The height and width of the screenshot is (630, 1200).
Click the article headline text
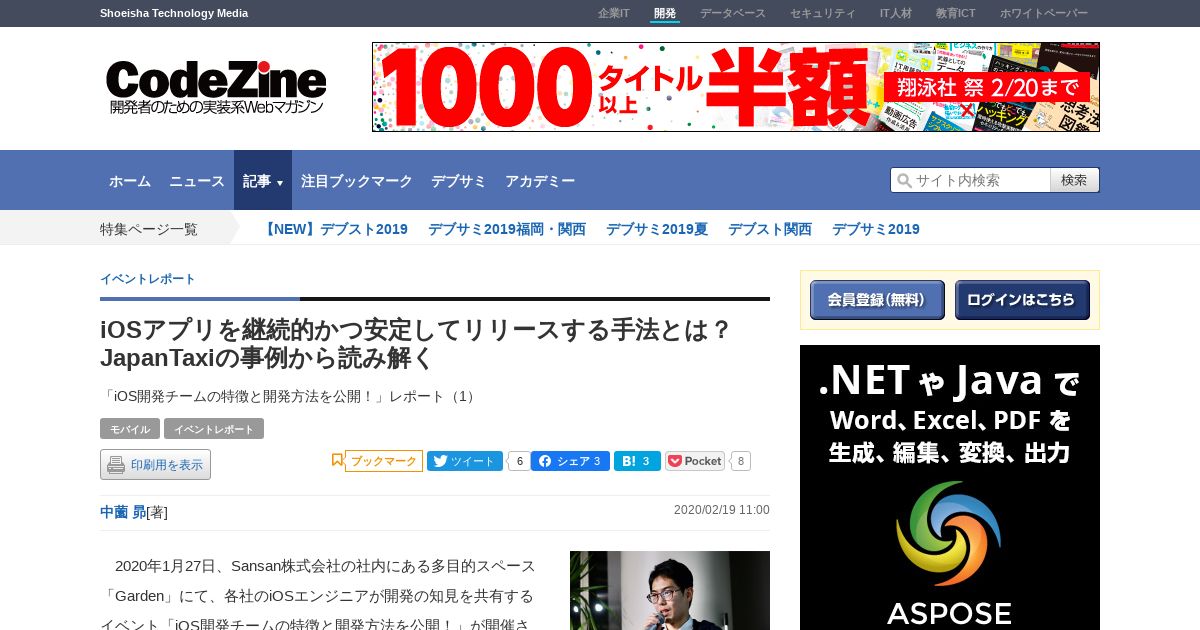(x=417, y=344)
